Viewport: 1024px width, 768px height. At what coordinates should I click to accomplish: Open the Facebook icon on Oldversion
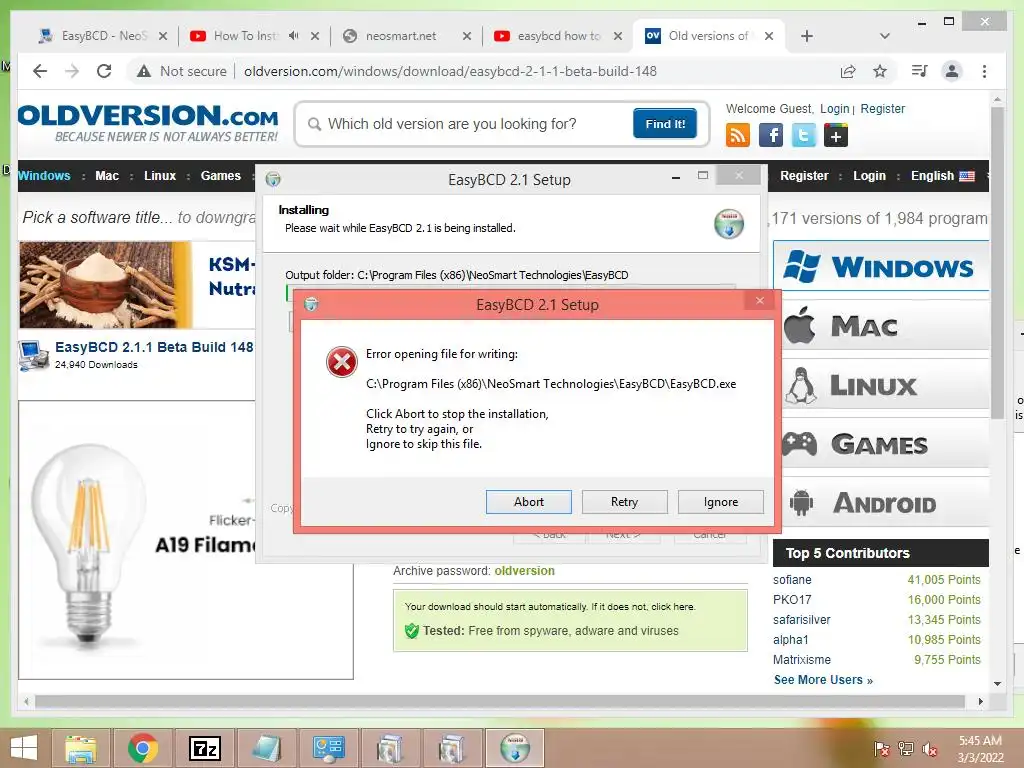[x=771, y=135]
